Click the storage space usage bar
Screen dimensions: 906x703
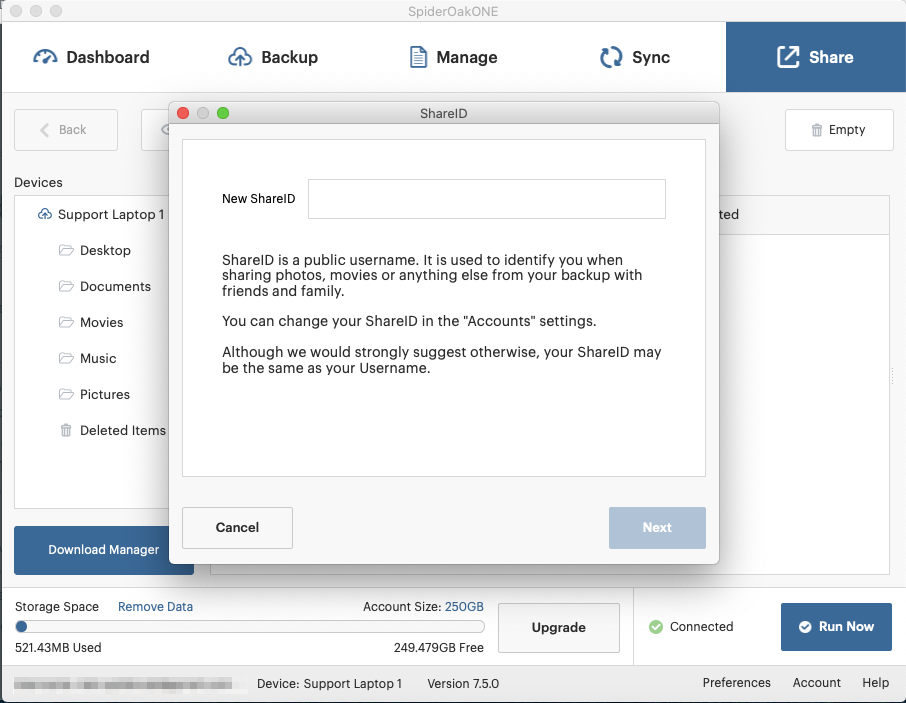tap(250, 627)
